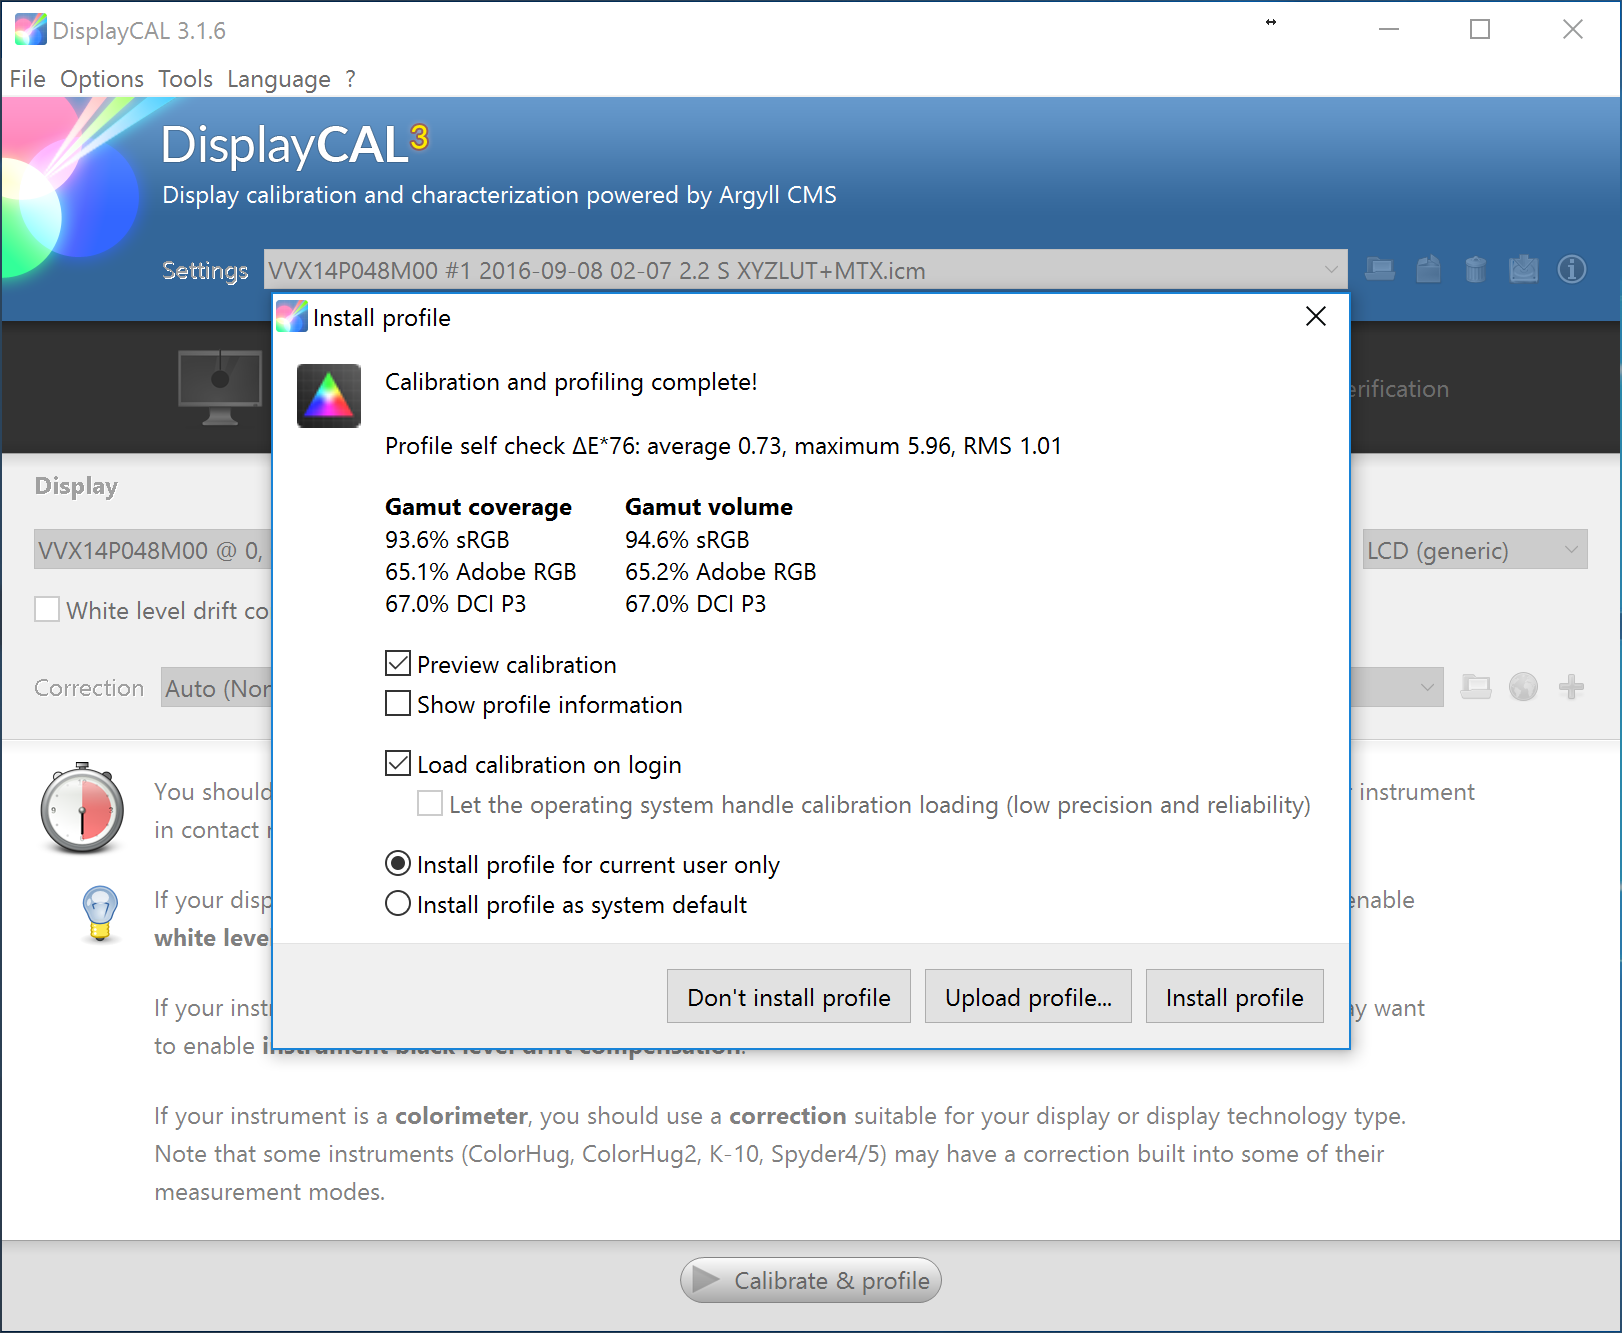Open the Correction Auto dropdown

pos(217,687)
